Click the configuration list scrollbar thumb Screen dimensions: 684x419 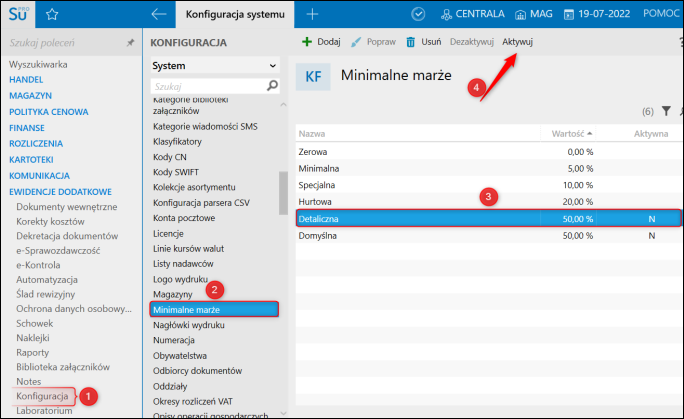pyautogui.click(x=283, y=193)
